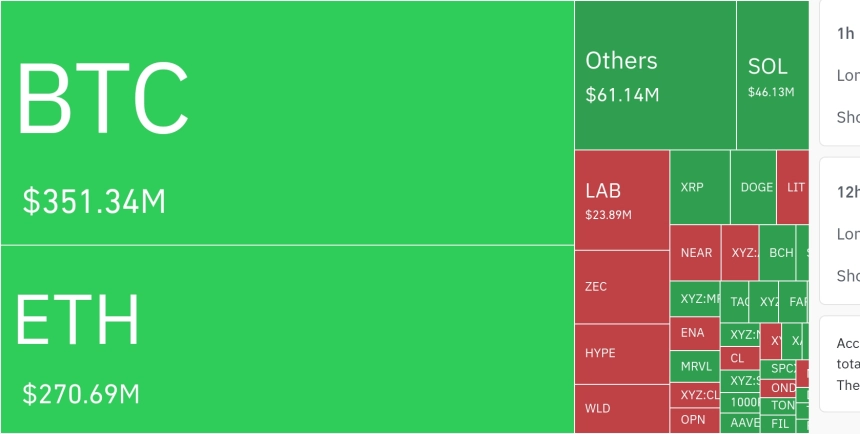
Task: Click the red LIT tile
Action: (x=793, y=187)
